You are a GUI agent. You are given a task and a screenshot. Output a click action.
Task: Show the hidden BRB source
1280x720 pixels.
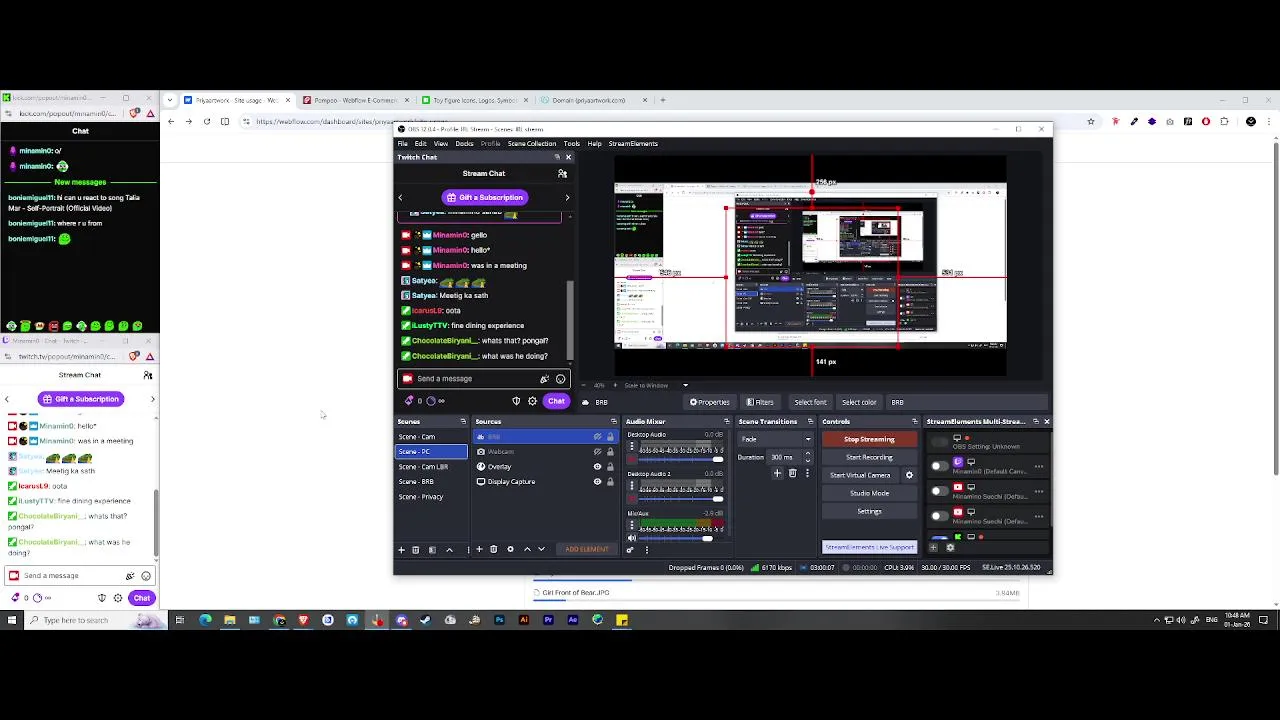(597, 437)
